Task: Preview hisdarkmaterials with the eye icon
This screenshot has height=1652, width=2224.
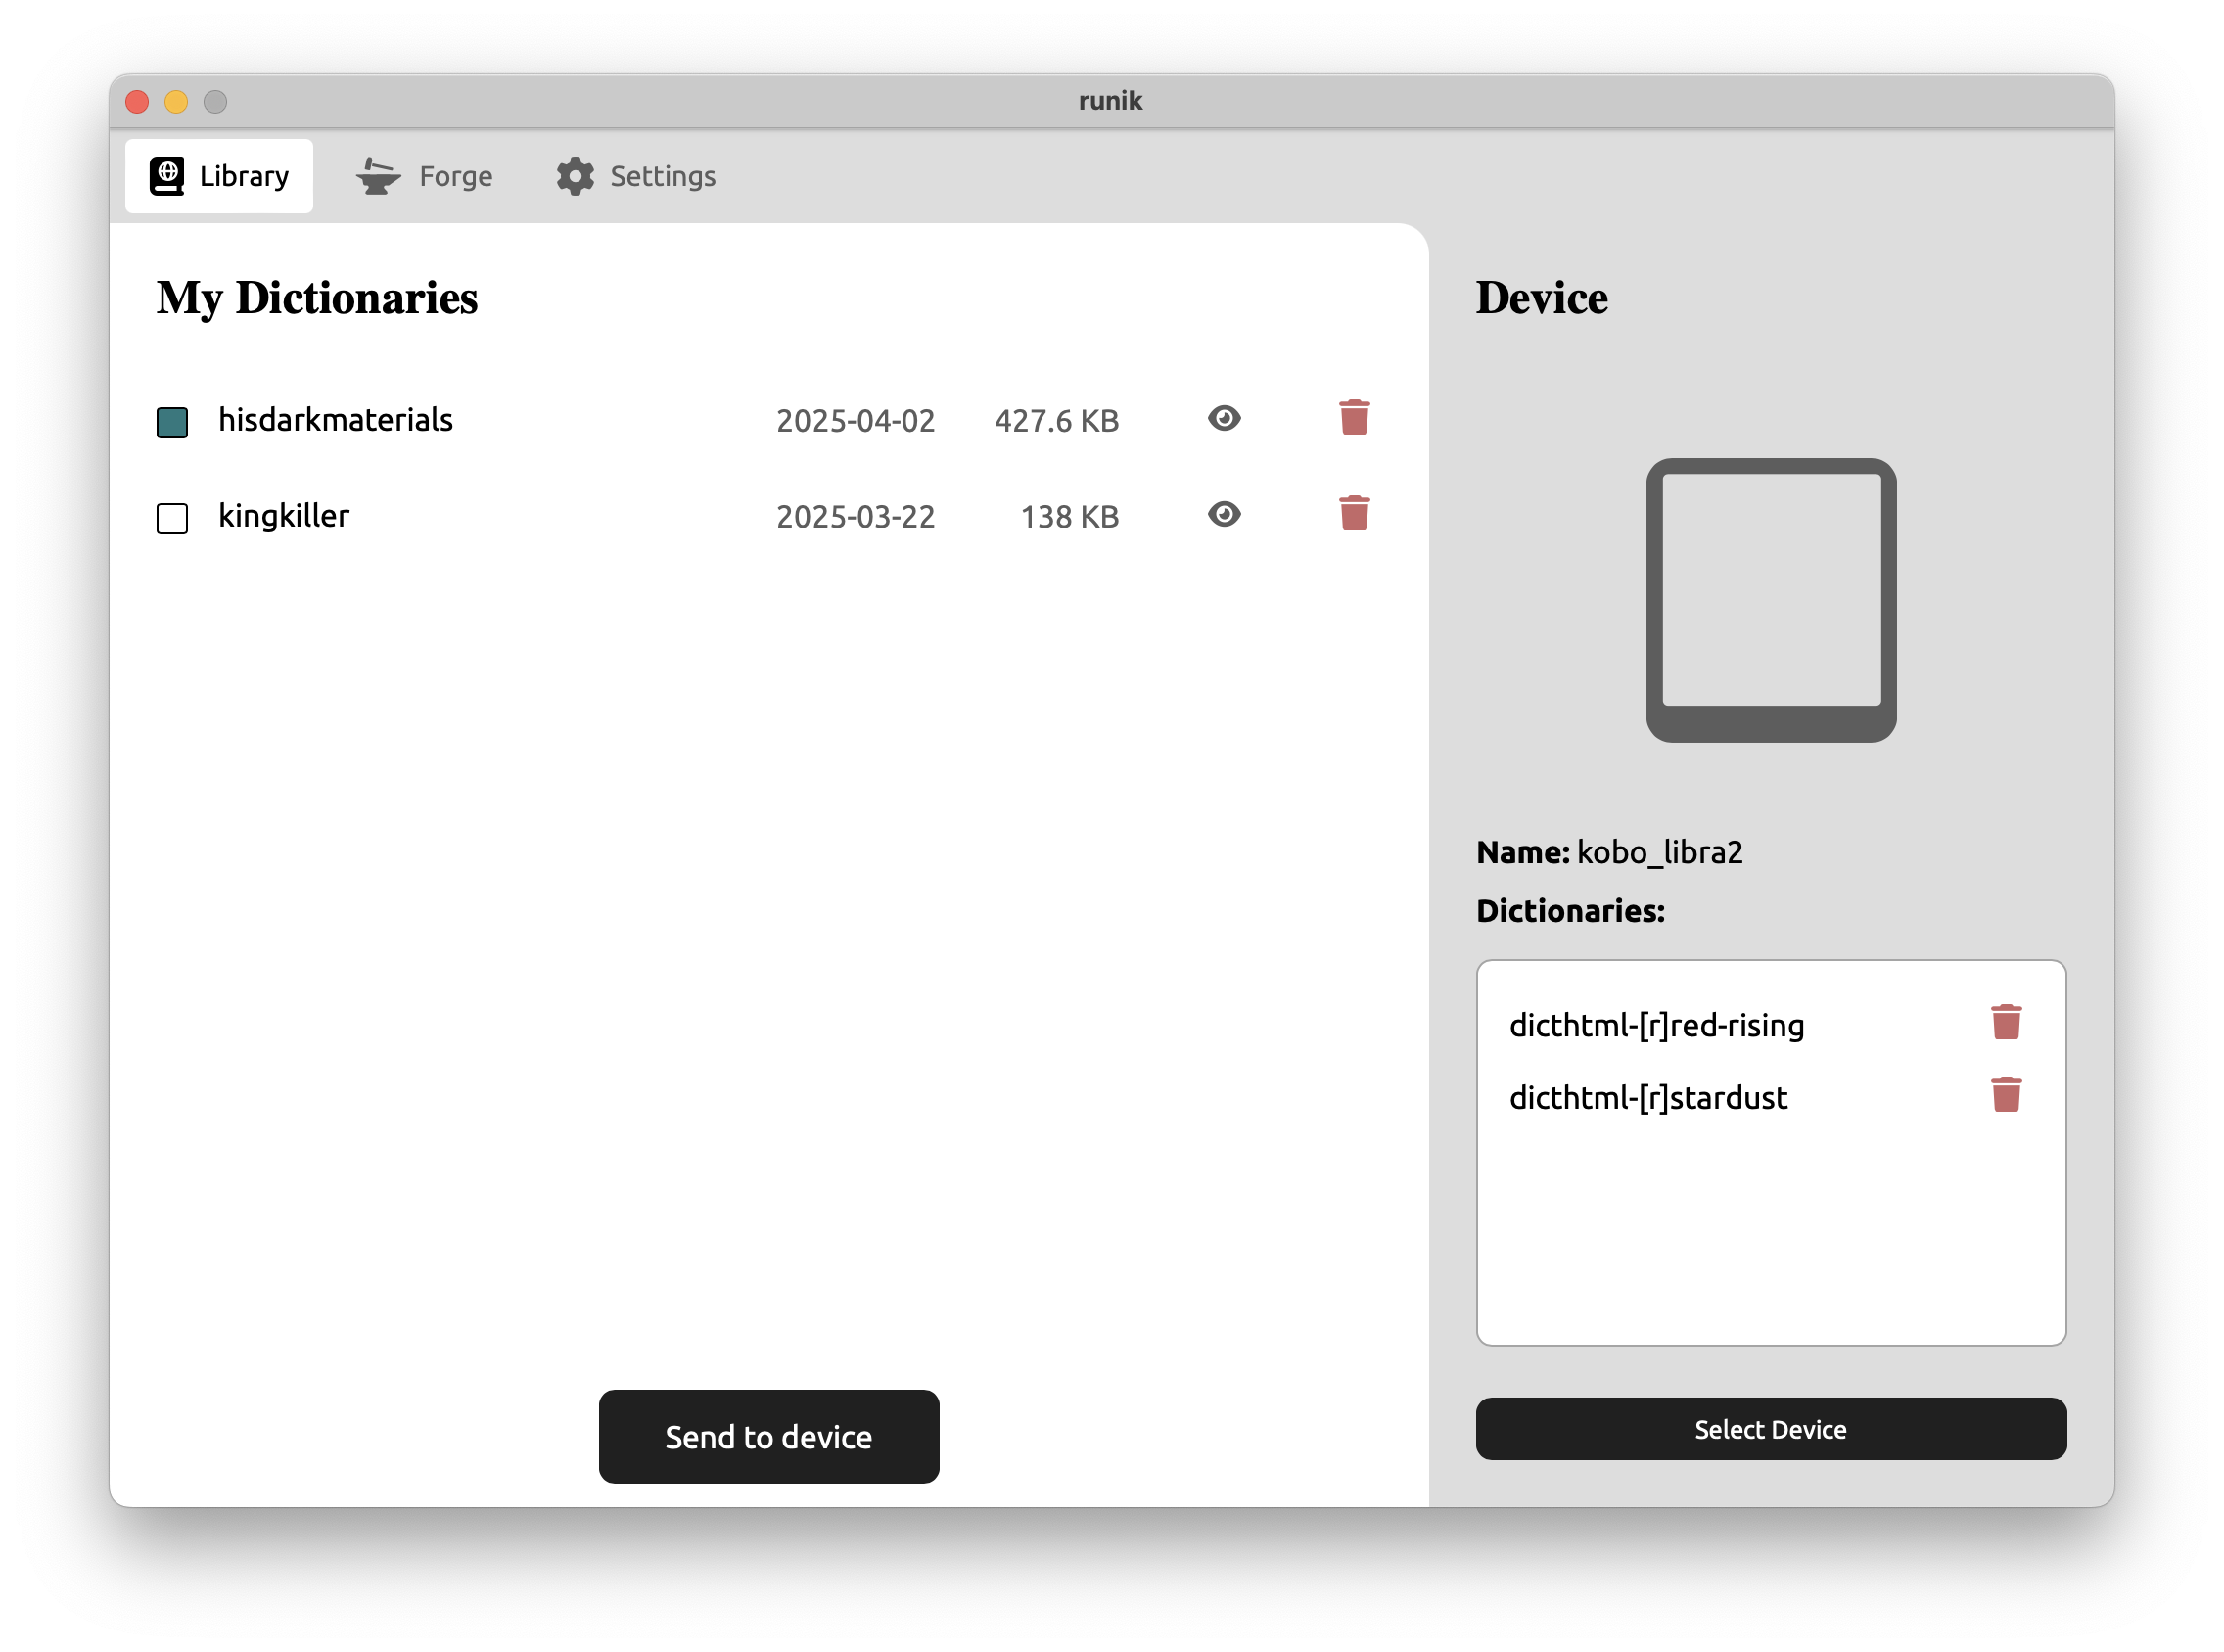Action: click(x=1223, y=418)
